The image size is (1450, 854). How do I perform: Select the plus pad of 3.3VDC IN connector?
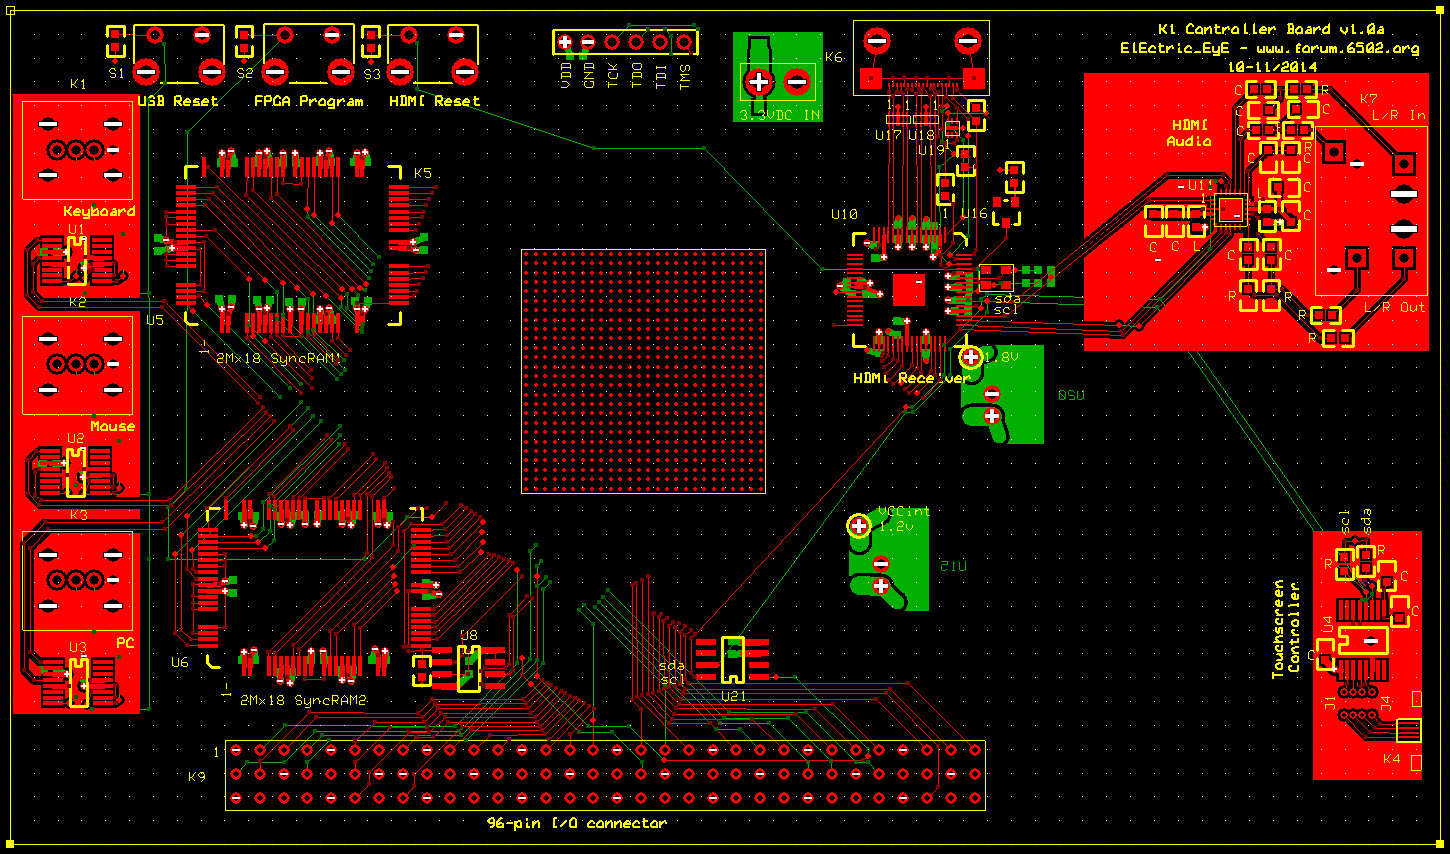point(759,82)
